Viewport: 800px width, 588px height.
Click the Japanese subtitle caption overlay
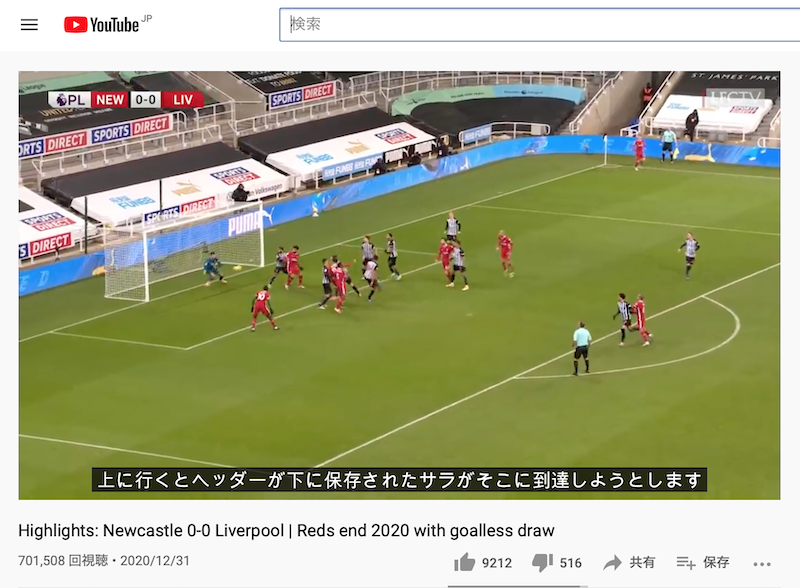pyautogui.click(x=399, y=480)
